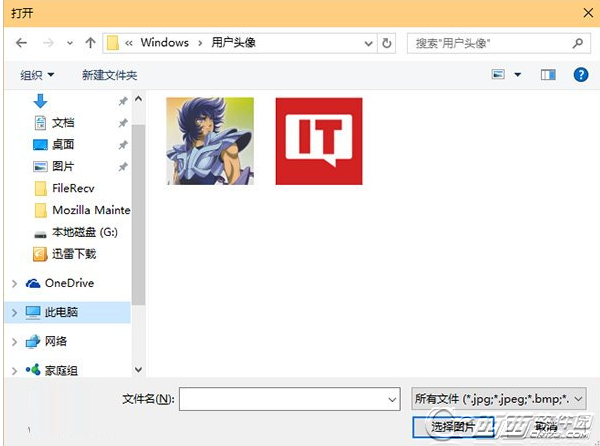Screen dimensions: 600x446
Task: Select the anime character avatar thumbnail
Action: click(210, 141)
